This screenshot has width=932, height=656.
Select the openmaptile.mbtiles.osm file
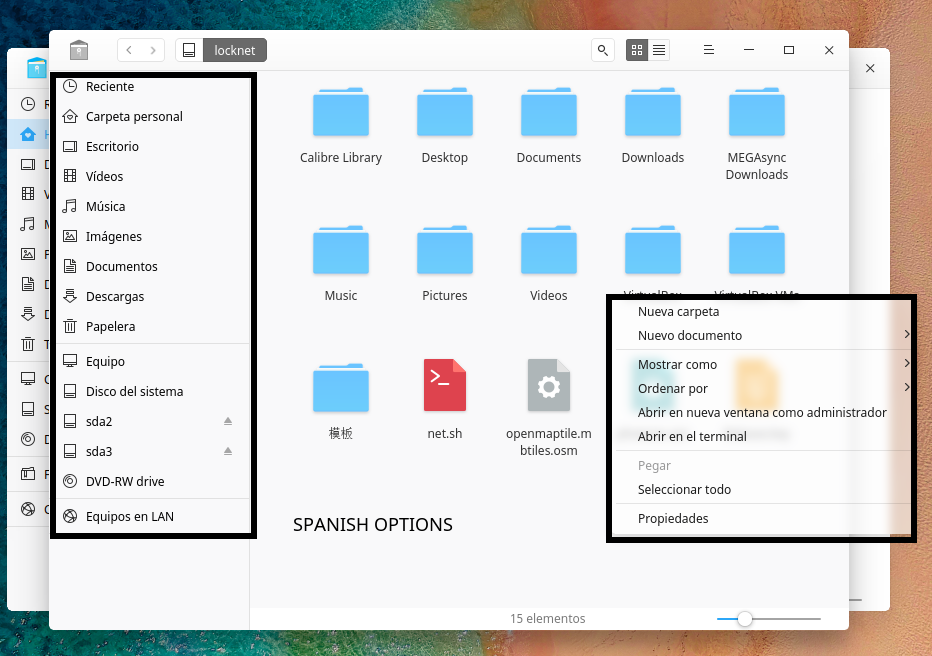549,409
